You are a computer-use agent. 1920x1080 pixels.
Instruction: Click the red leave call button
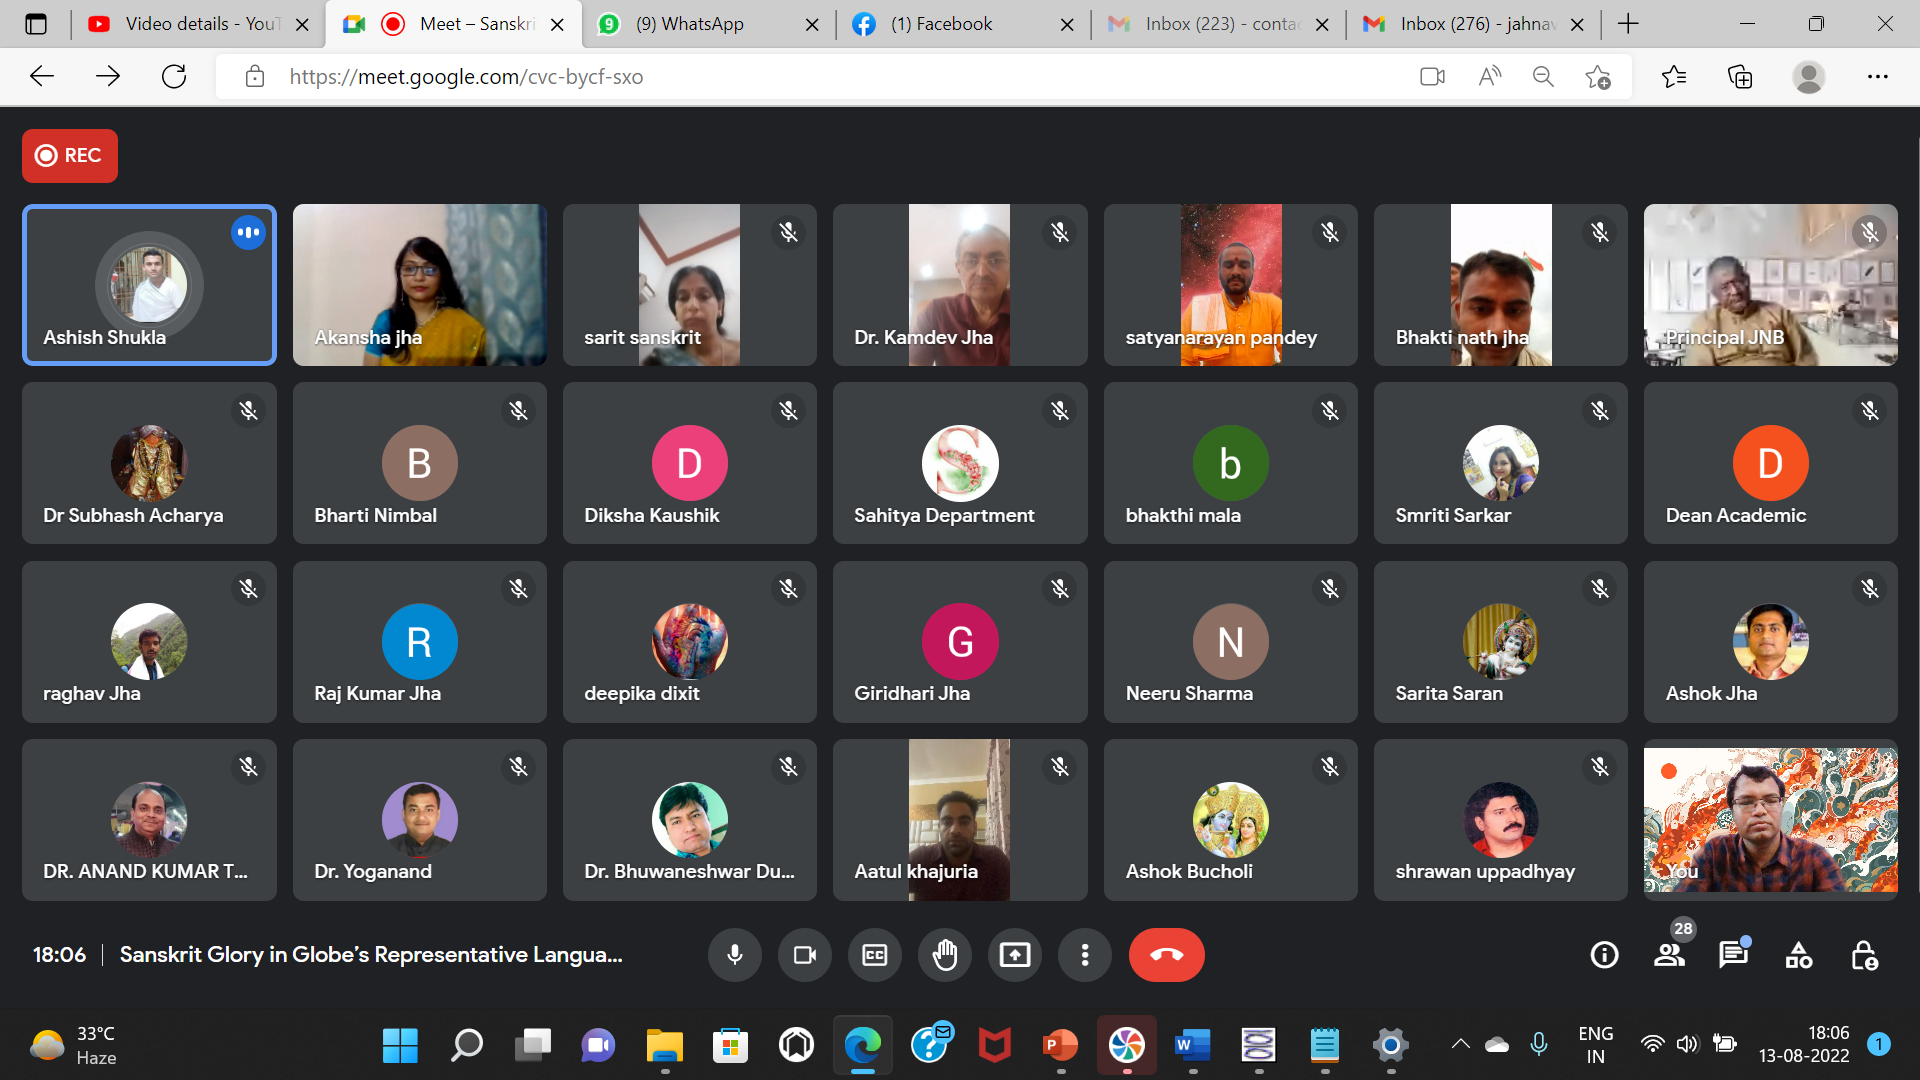(x=1166, y=955)
